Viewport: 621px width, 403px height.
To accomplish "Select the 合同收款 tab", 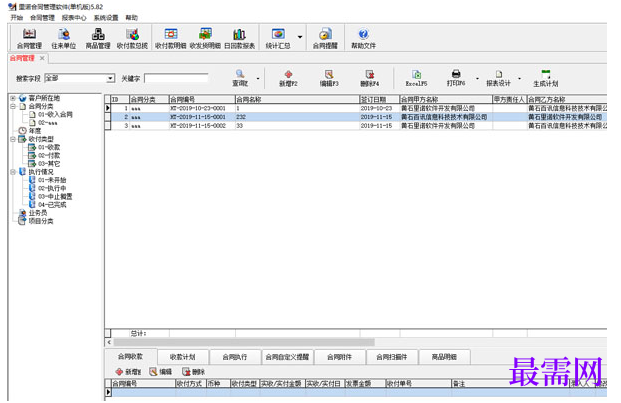I will 130,356.
